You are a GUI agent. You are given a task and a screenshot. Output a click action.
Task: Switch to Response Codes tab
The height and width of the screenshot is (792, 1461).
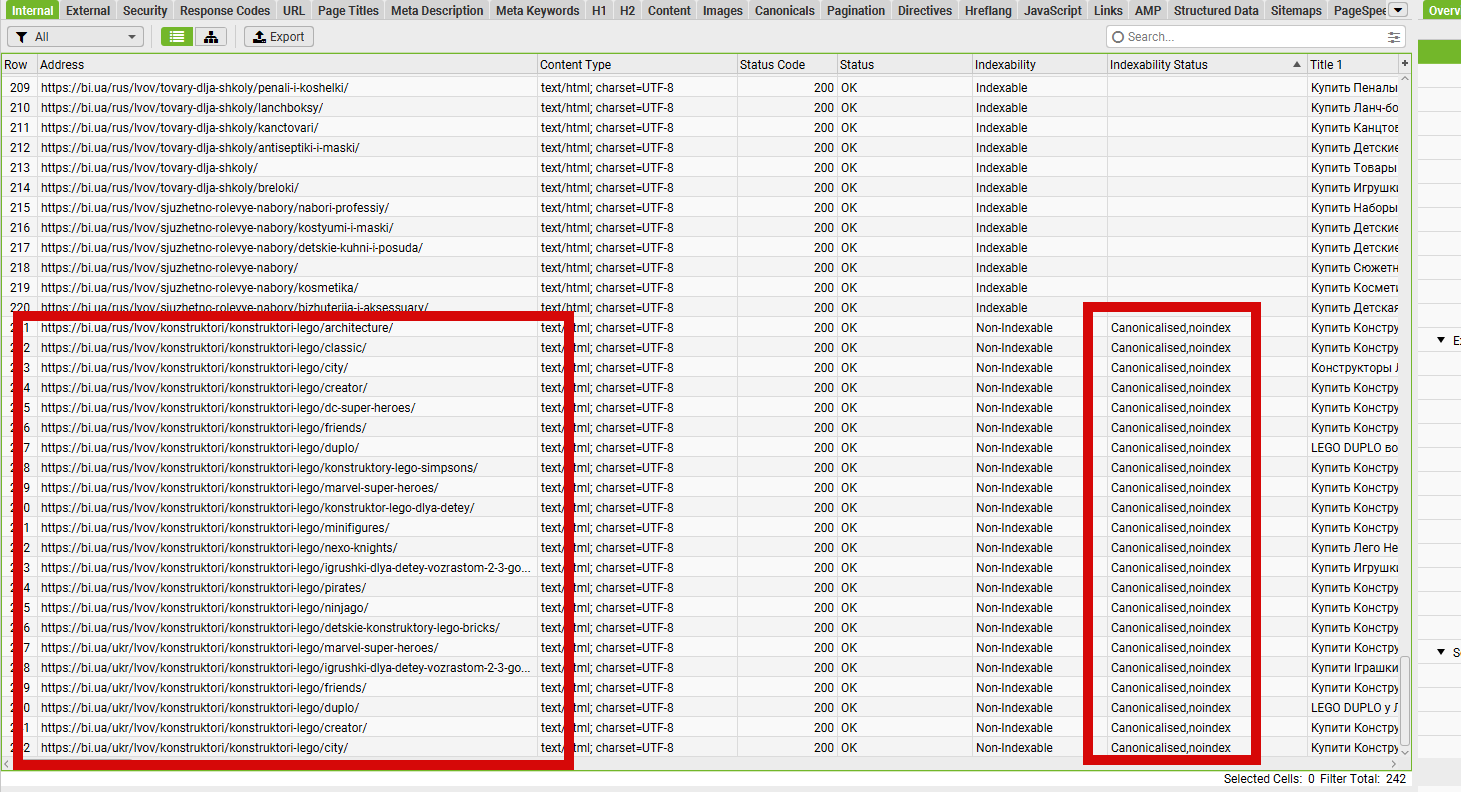225,11
